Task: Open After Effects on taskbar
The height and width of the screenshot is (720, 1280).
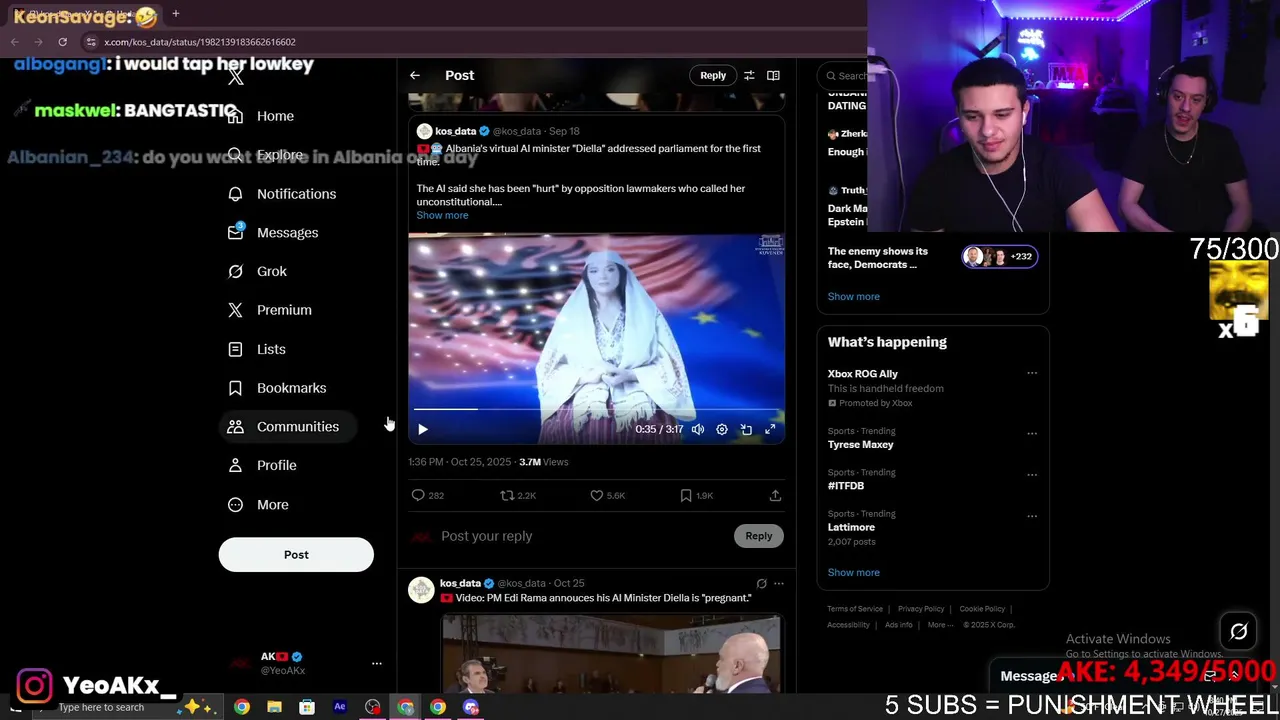Action: click(340, 707)
